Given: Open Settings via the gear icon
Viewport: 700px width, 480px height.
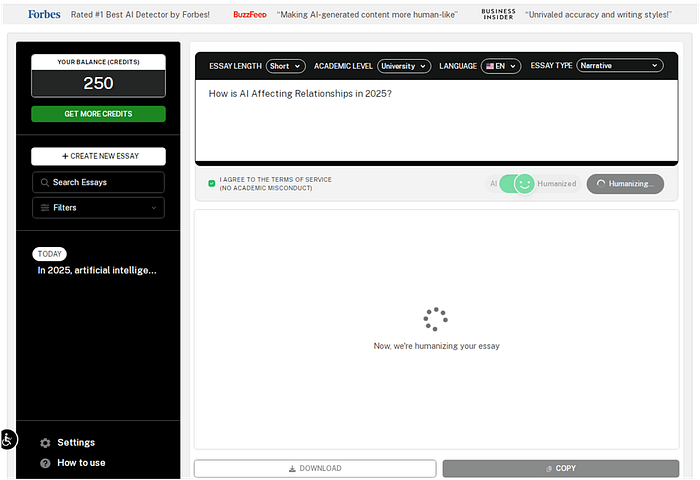Looking at the screenshot, I should click(x=45, y=443).
